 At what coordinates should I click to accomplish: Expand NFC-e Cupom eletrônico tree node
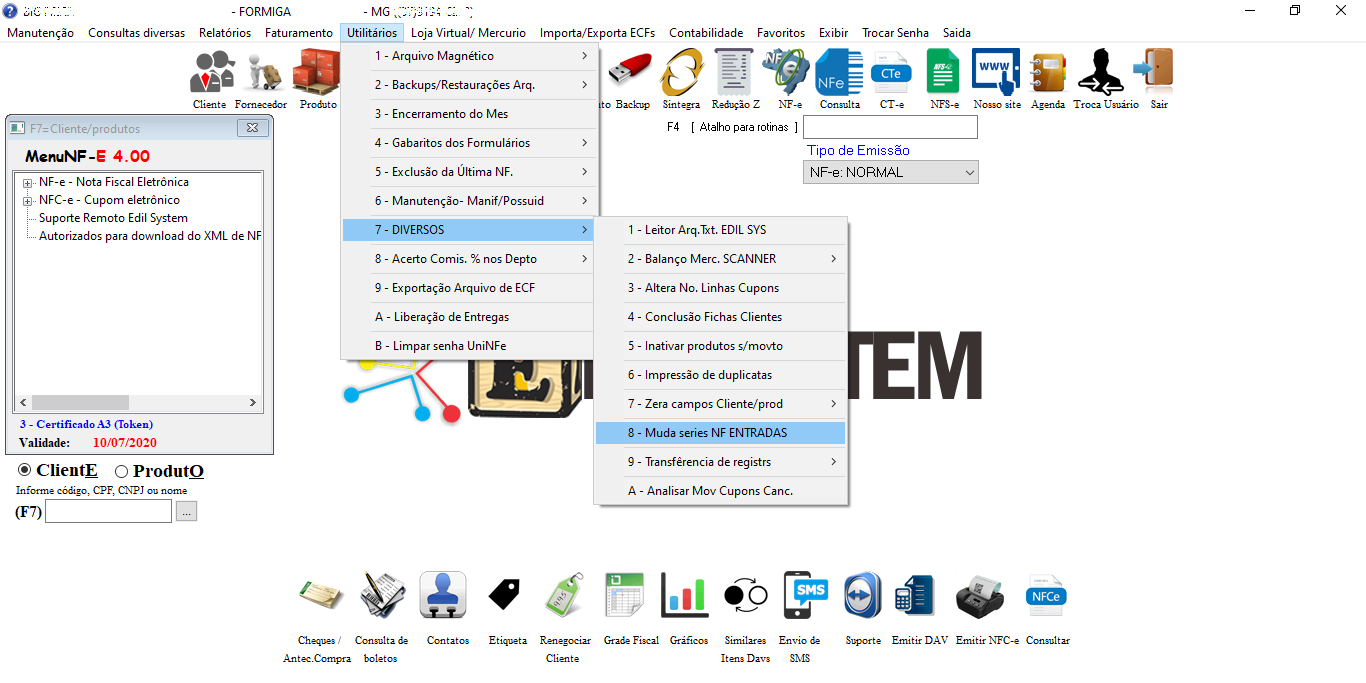(x=28, y=201)
